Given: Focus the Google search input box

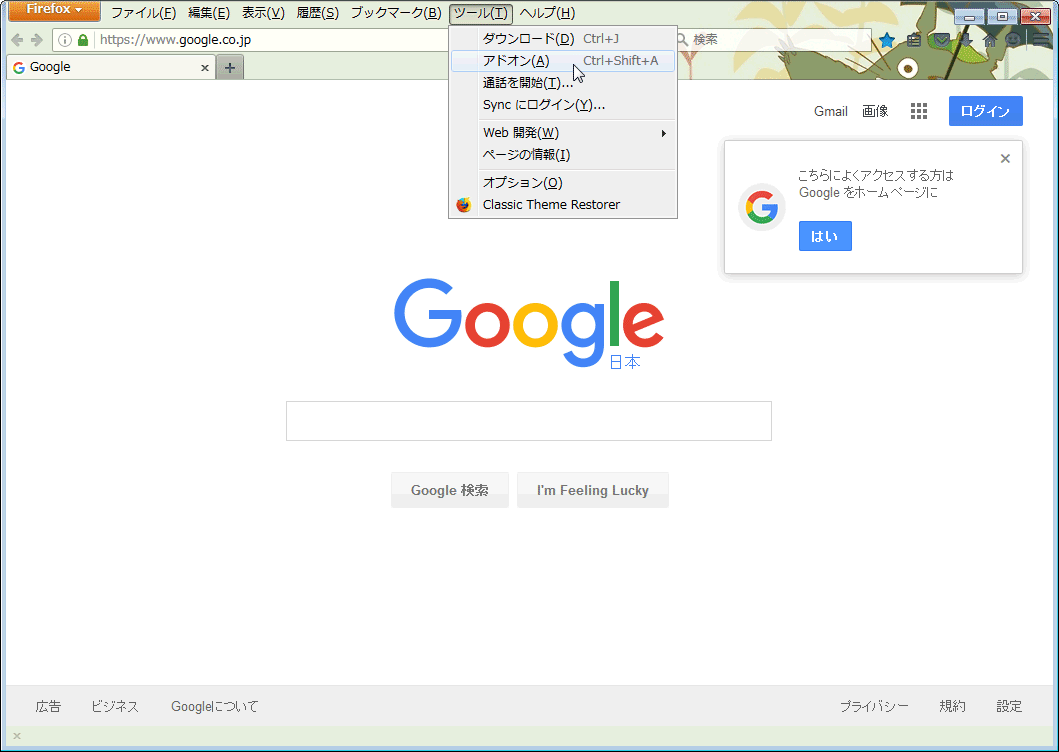Looking at the screenshot, I should click(529, 421).
